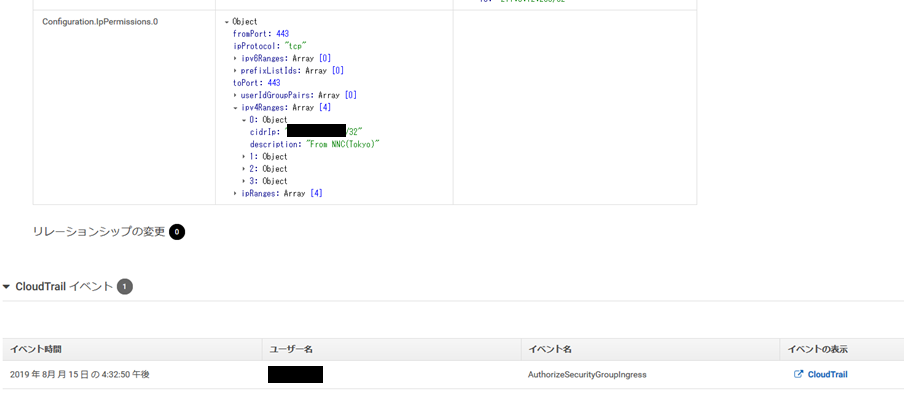Expand the 1: Object entry

click(244, 157)
